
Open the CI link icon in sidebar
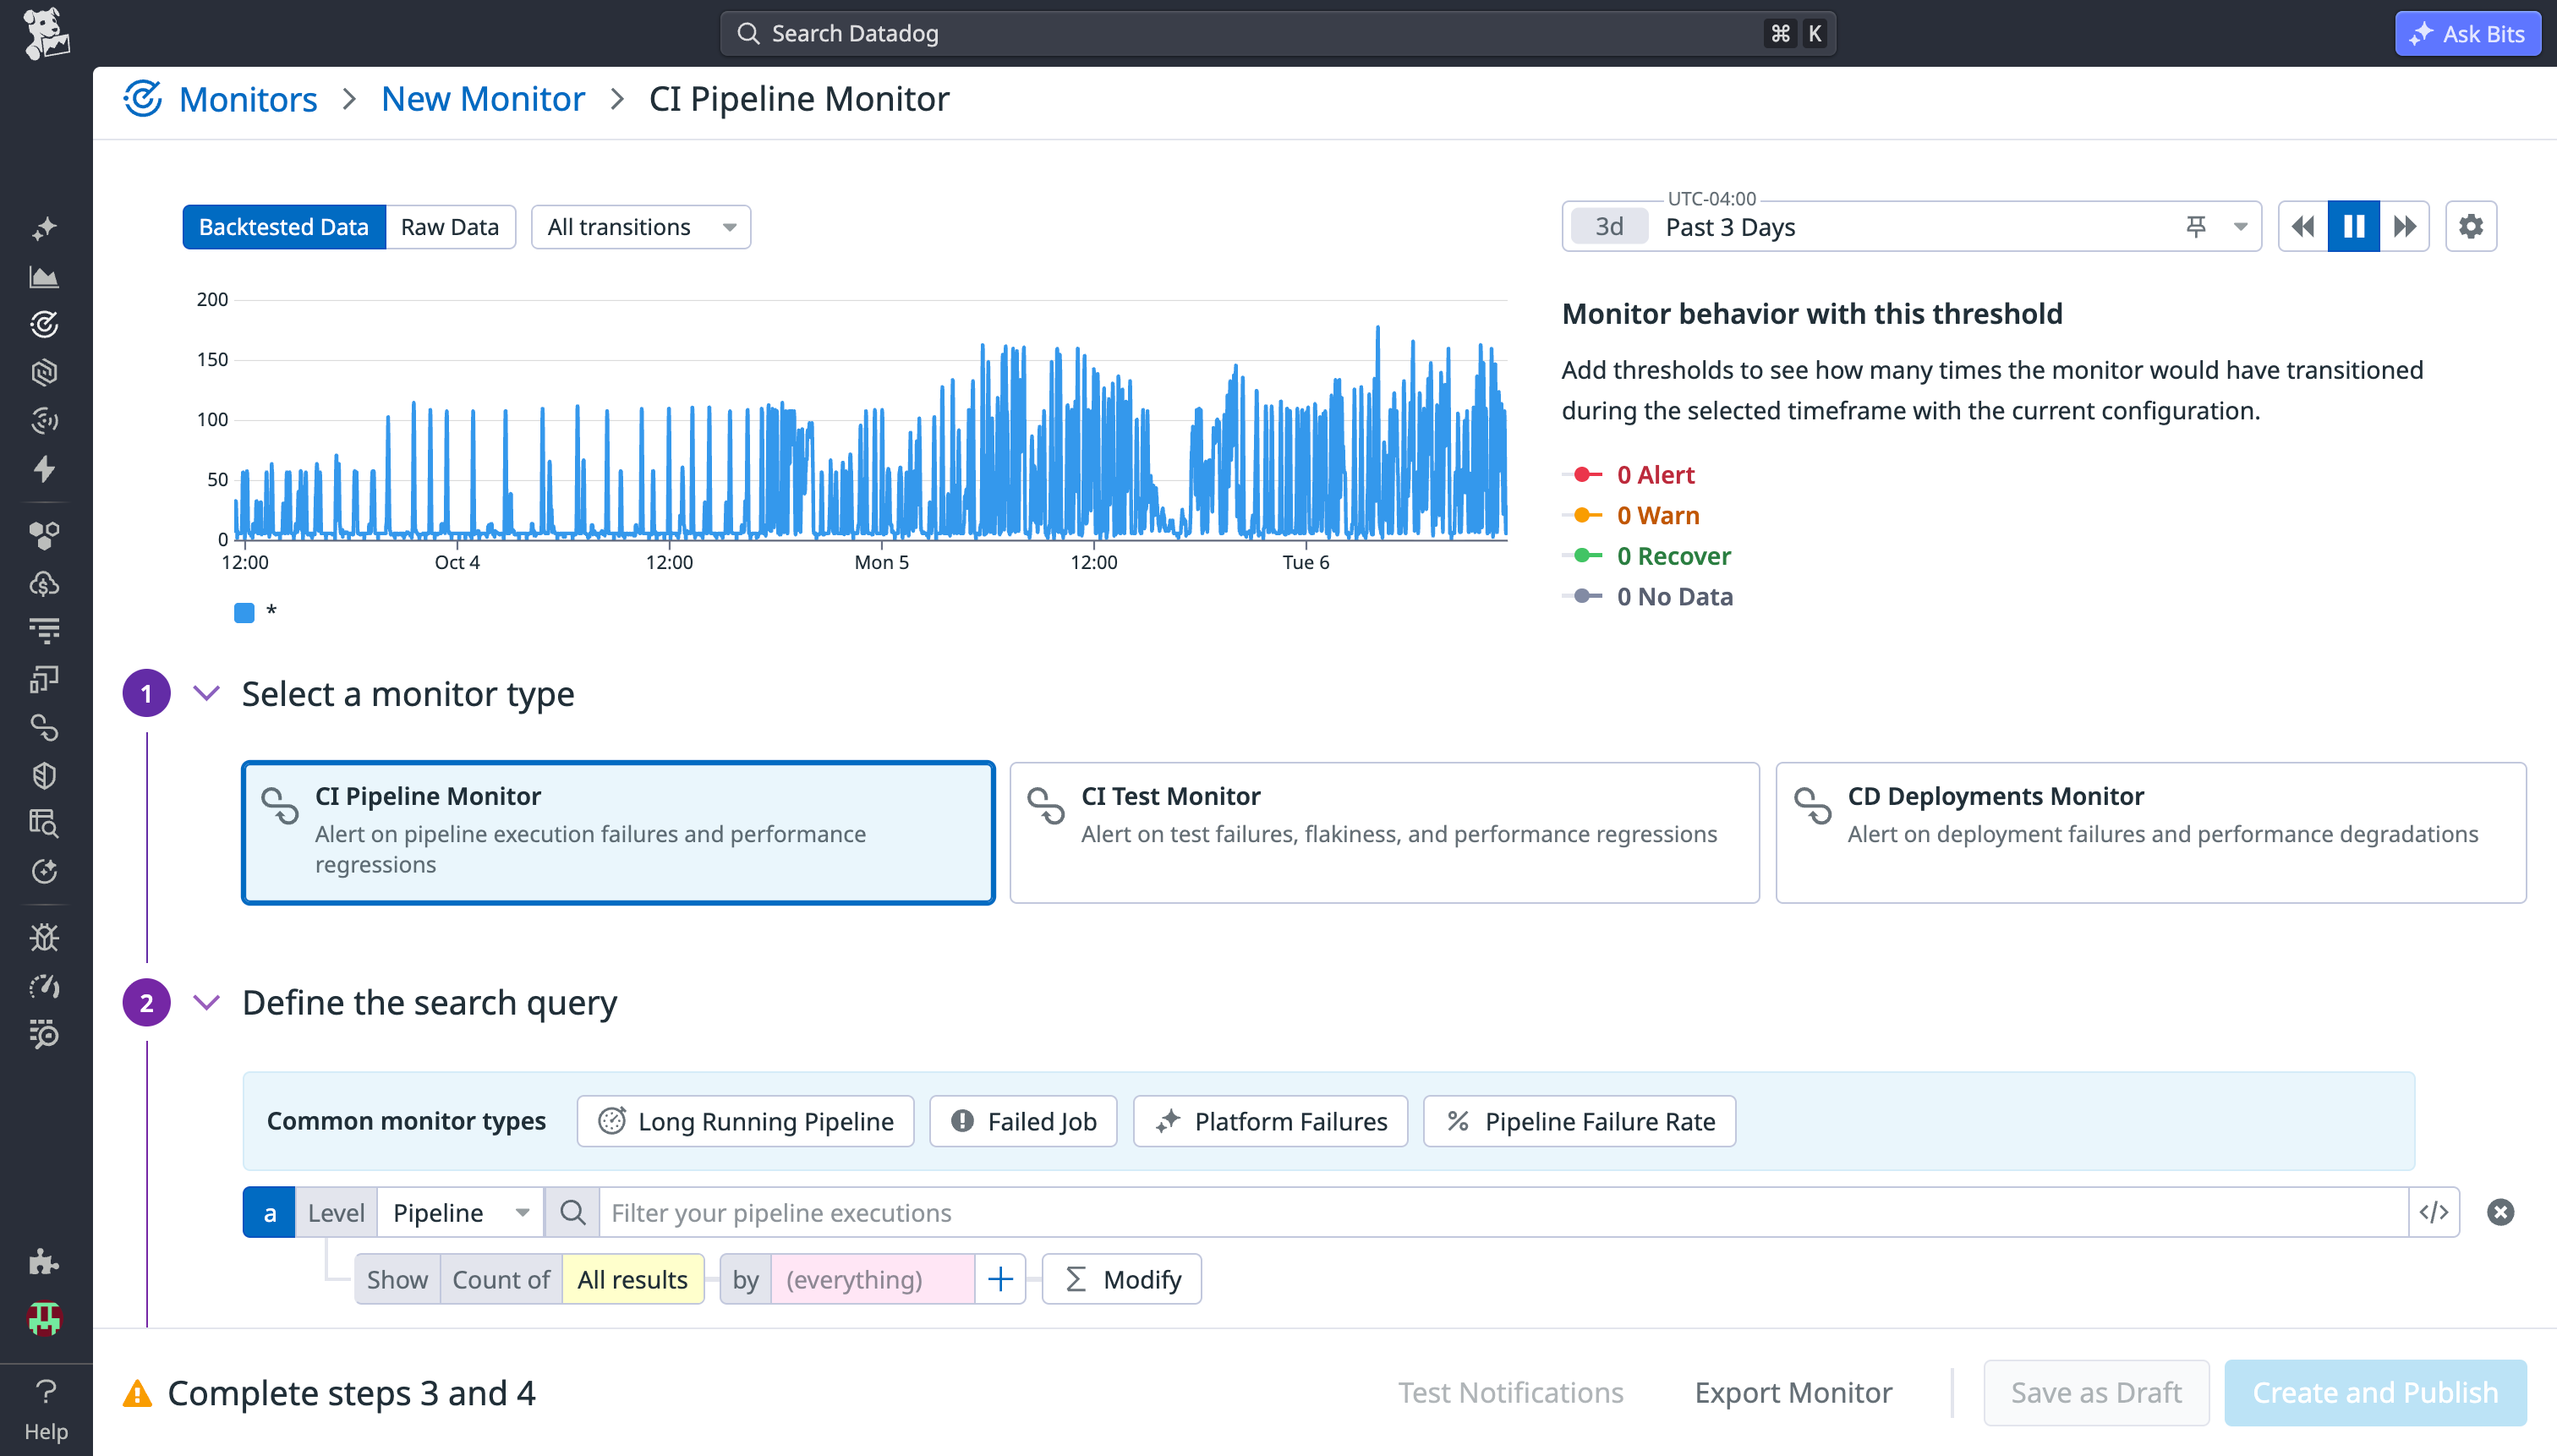pos(44,727)
